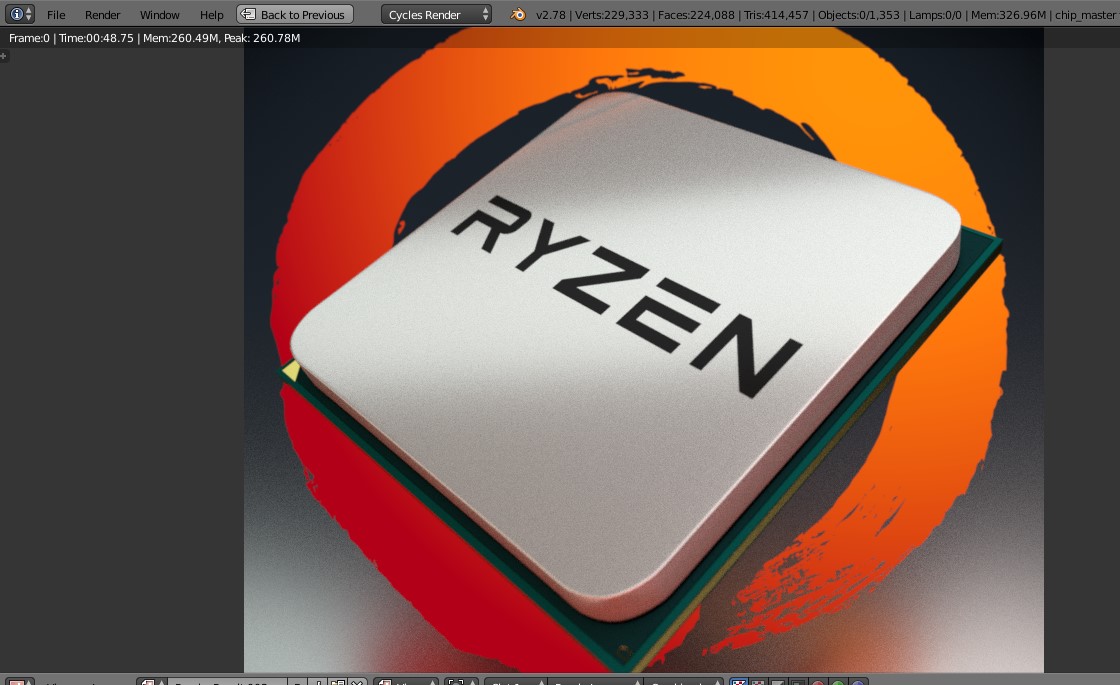The image size is (1120, 685).
Task: Click the Time:00:48.75 render info
Action: [96, 38]
